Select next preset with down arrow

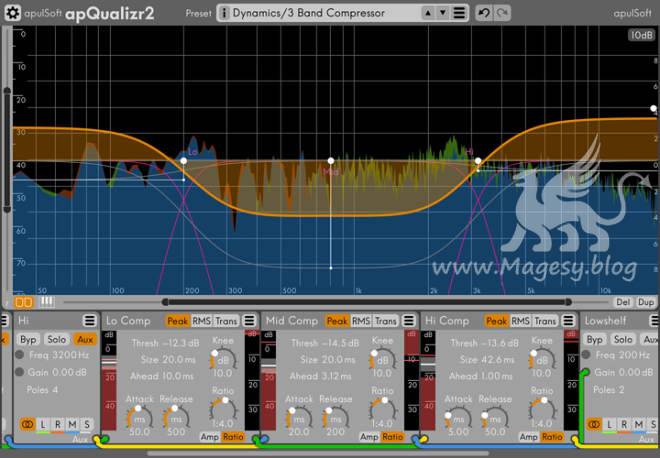442,13
